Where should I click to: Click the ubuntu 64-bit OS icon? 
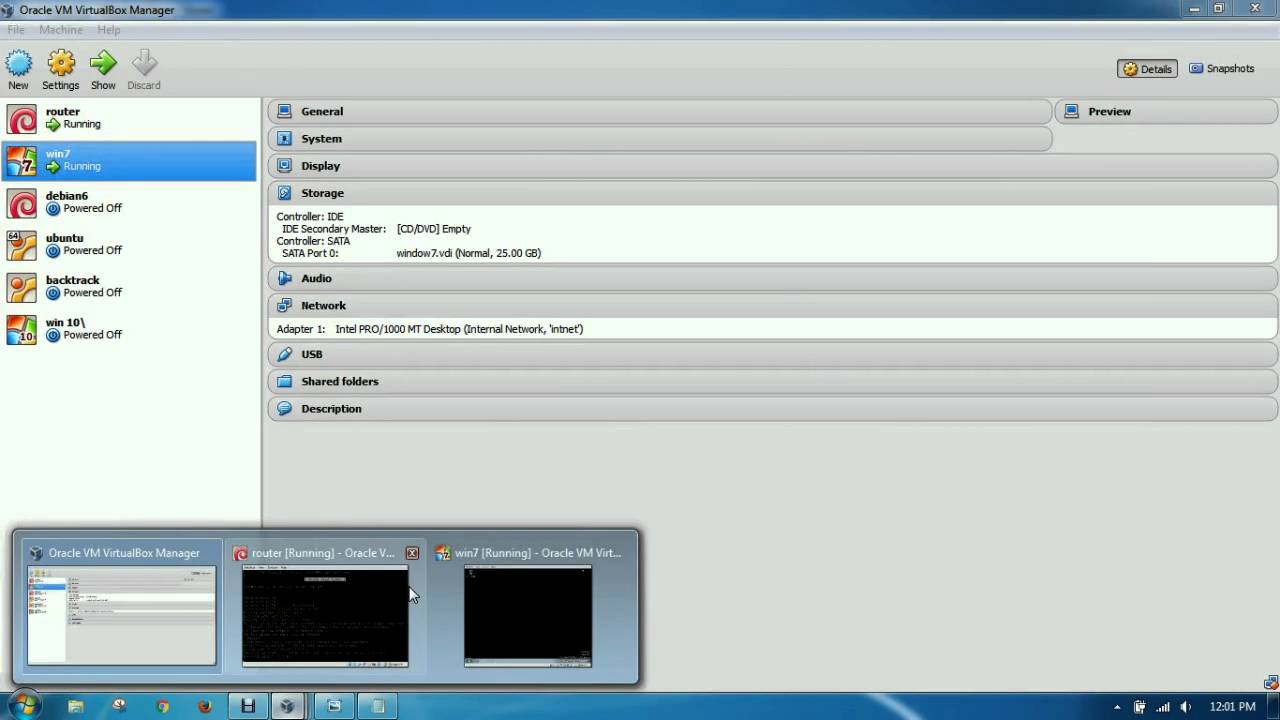click(22, 245)
